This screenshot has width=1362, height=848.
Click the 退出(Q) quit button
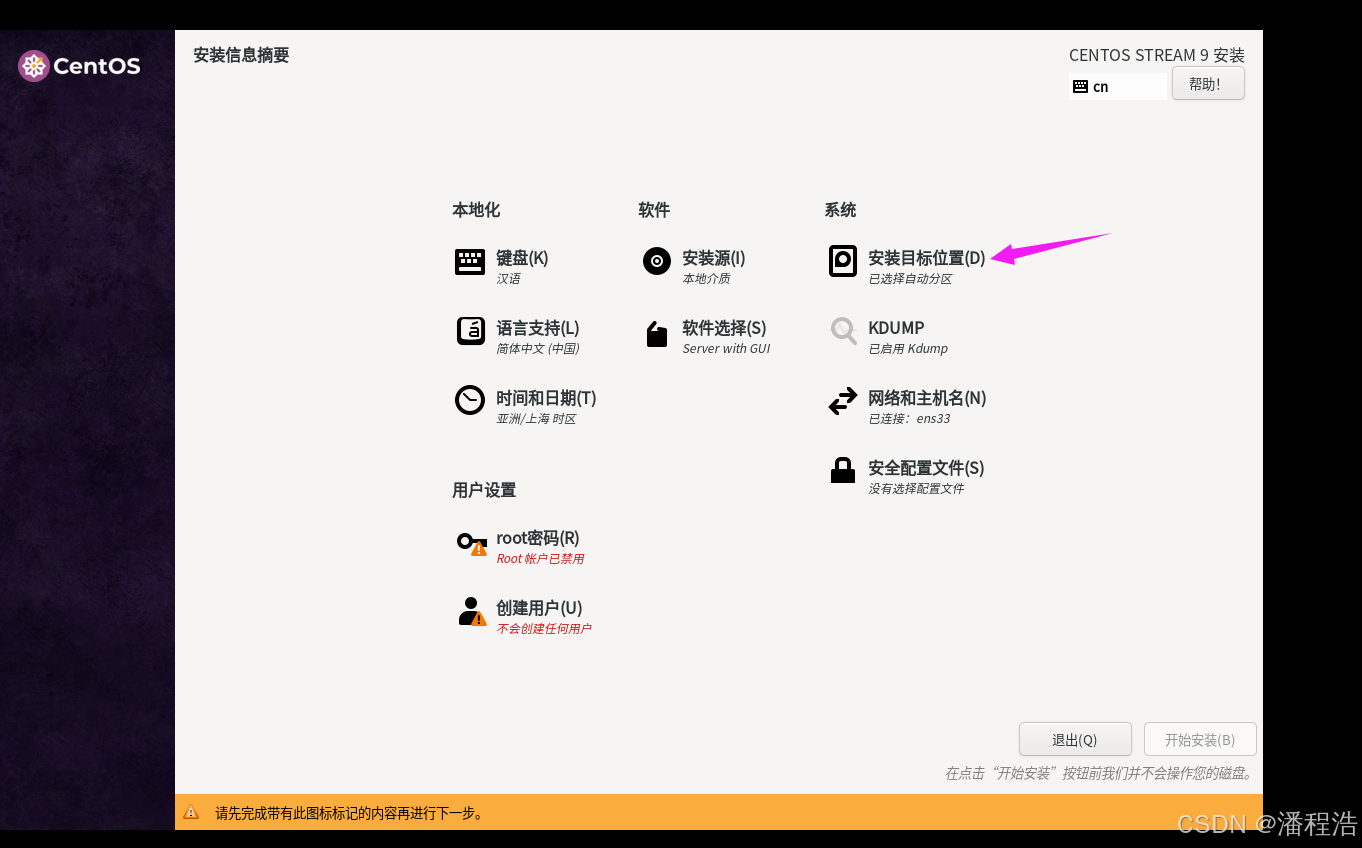coord(1075,740)
